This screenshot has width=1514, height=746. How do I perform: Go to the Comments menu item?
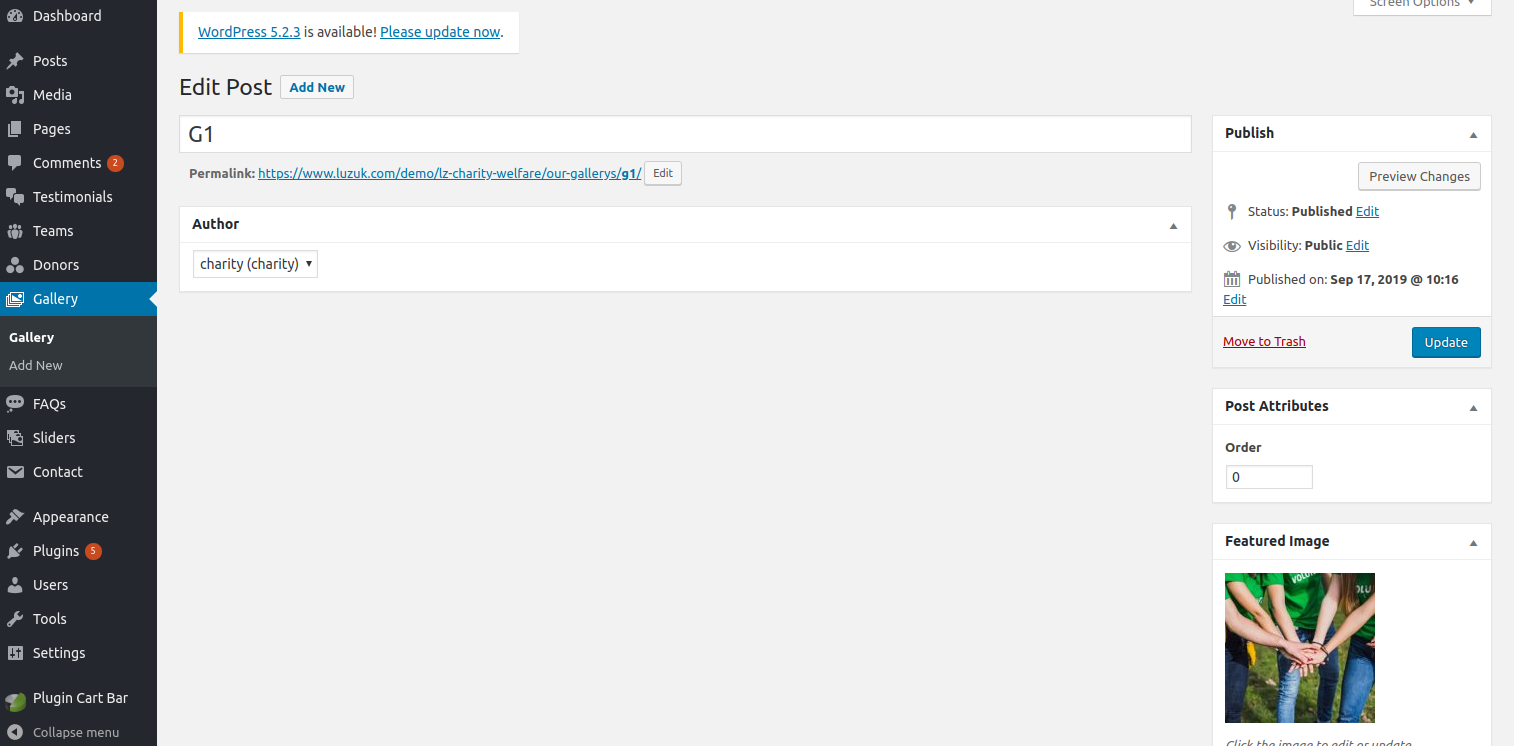coord(78,163)
